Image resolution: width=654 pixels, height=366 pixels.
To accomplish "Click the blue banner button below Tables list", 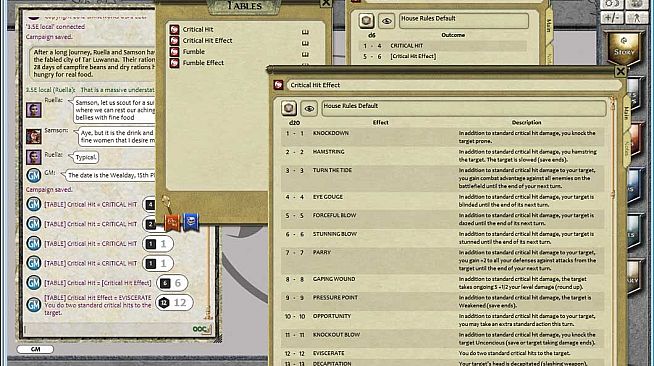I will pos(191,222).
